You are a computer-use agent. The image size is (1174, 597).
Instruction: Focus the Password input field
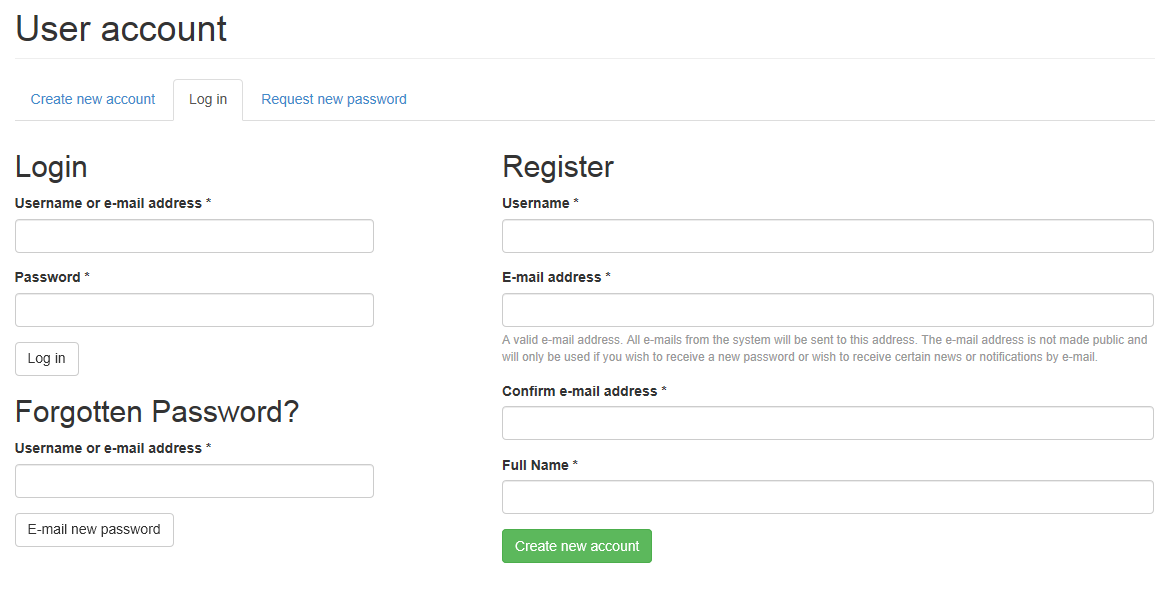[x=194, y=310]
